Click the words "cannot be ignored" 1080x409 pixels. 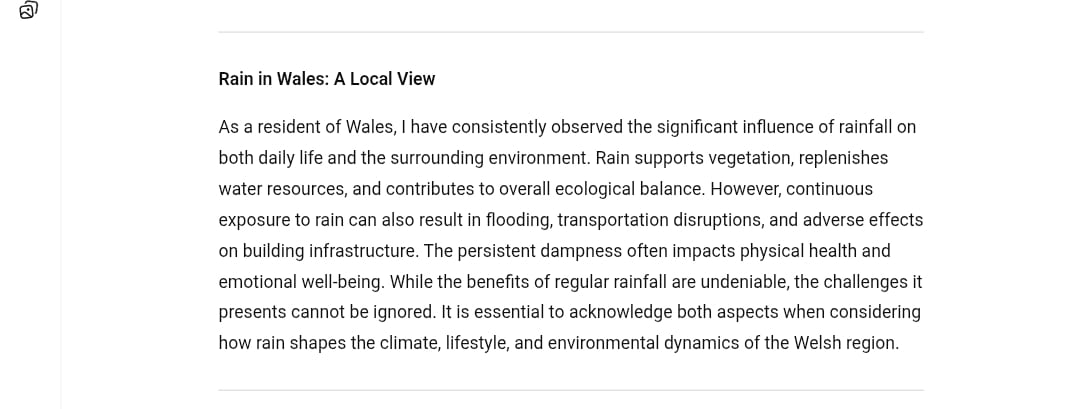364,313
